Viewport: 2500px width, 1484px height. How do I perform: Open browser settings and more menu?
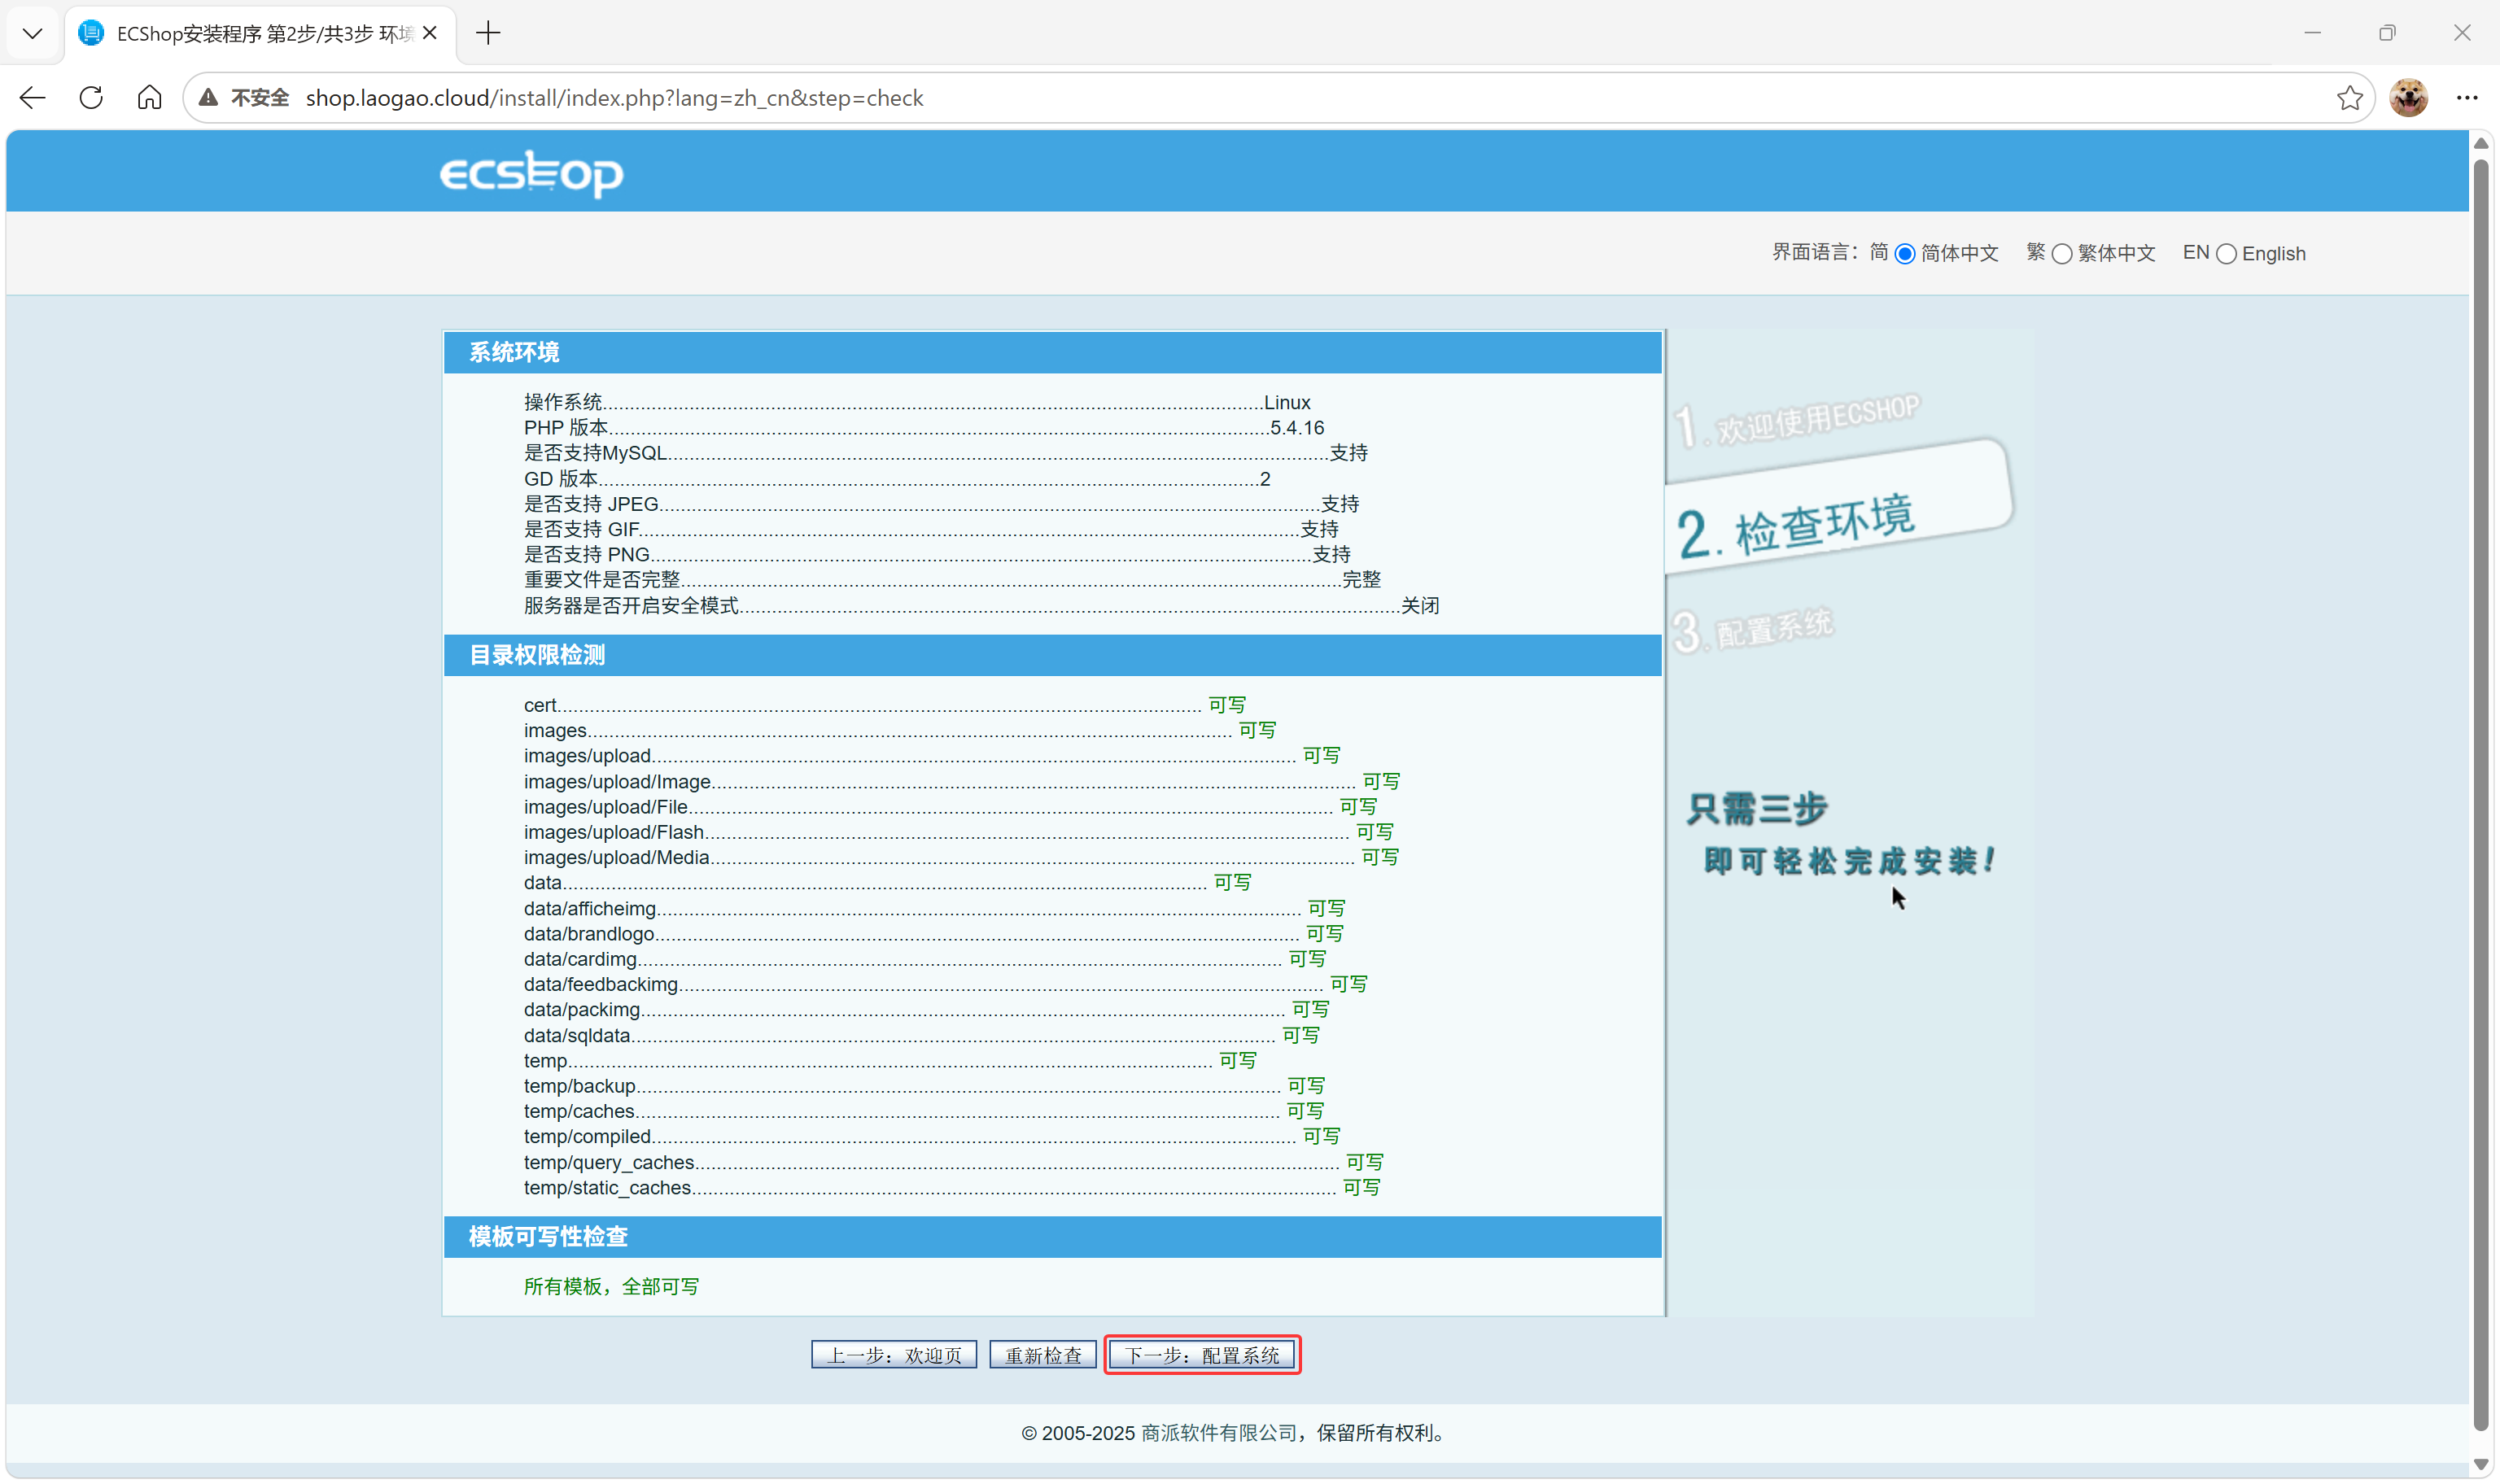pyautogui.click(x=2467, y=98)
